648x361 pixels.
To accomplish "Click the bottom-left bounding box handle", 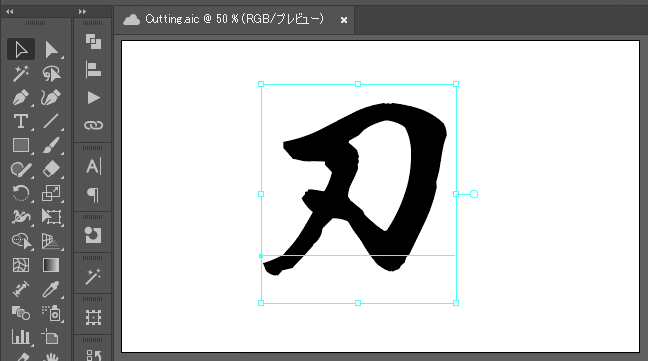I will pos(261,303).
